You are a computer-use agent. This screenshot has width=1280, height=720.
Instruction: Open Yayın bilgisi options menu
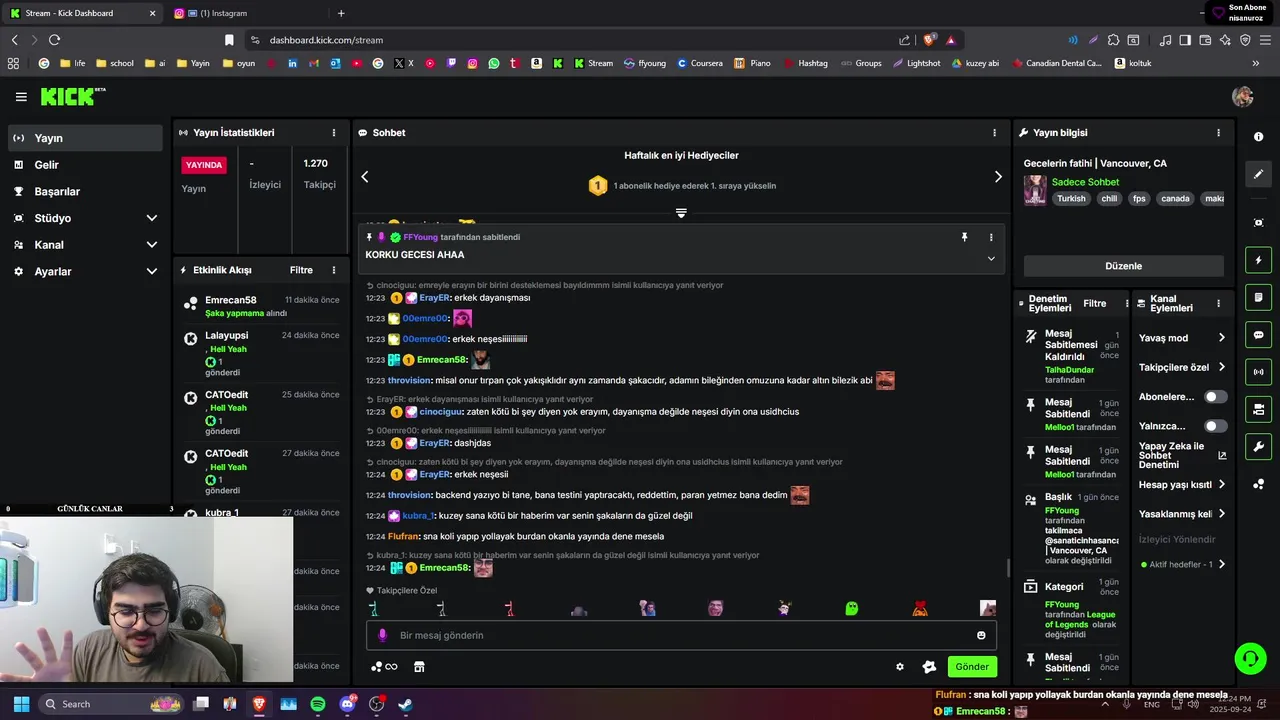tap(1218, 133)
